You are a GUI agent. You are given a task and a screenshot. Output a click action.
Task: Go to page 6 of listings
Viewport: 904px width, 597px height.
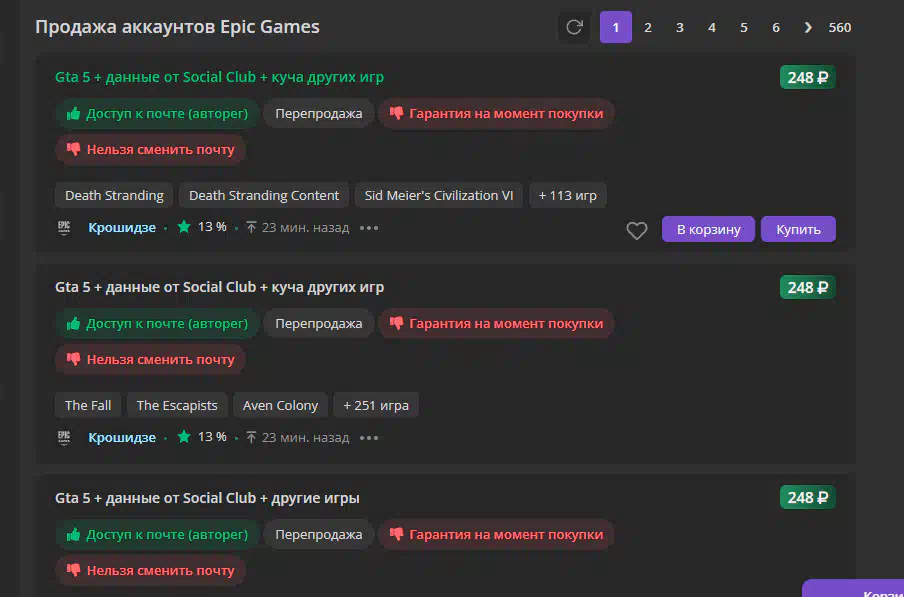click(x=776, y=27)
